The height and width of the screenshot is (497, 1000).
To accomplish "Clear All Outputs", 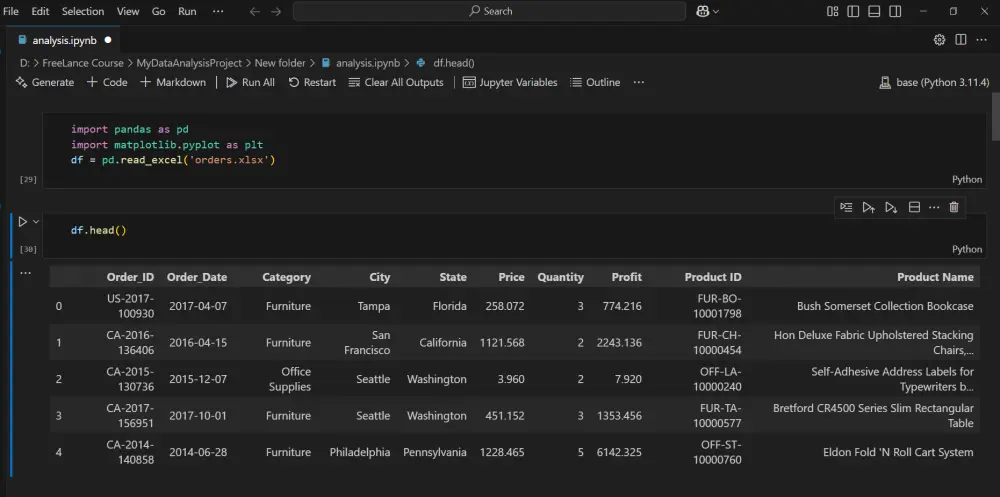I will click(x=396, y=82).
